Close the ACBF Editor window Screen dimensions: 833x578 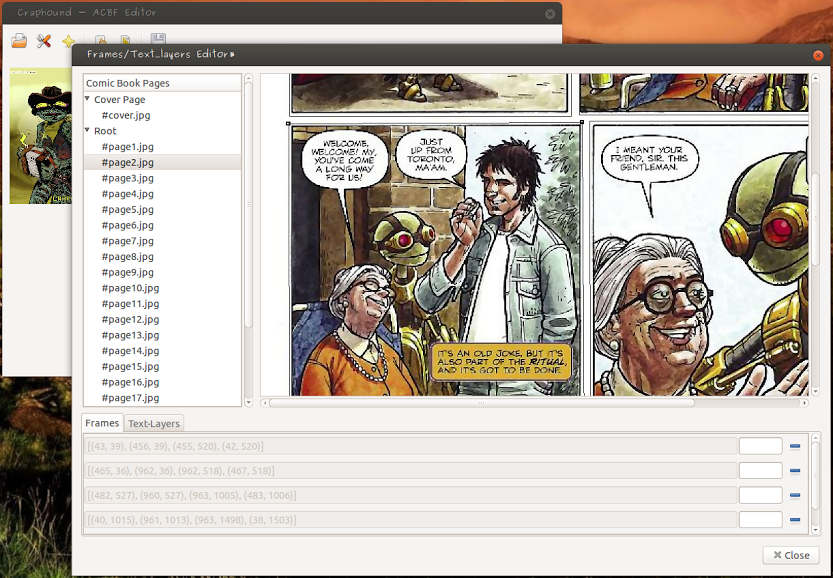550,14
